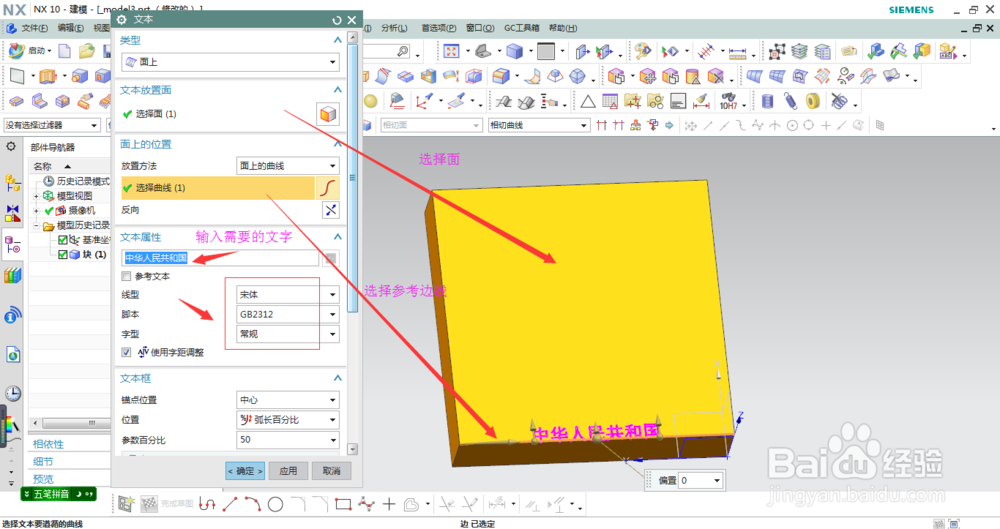
Task: Open the 类型 dropdown showing 面上
Action: [230, 62]
